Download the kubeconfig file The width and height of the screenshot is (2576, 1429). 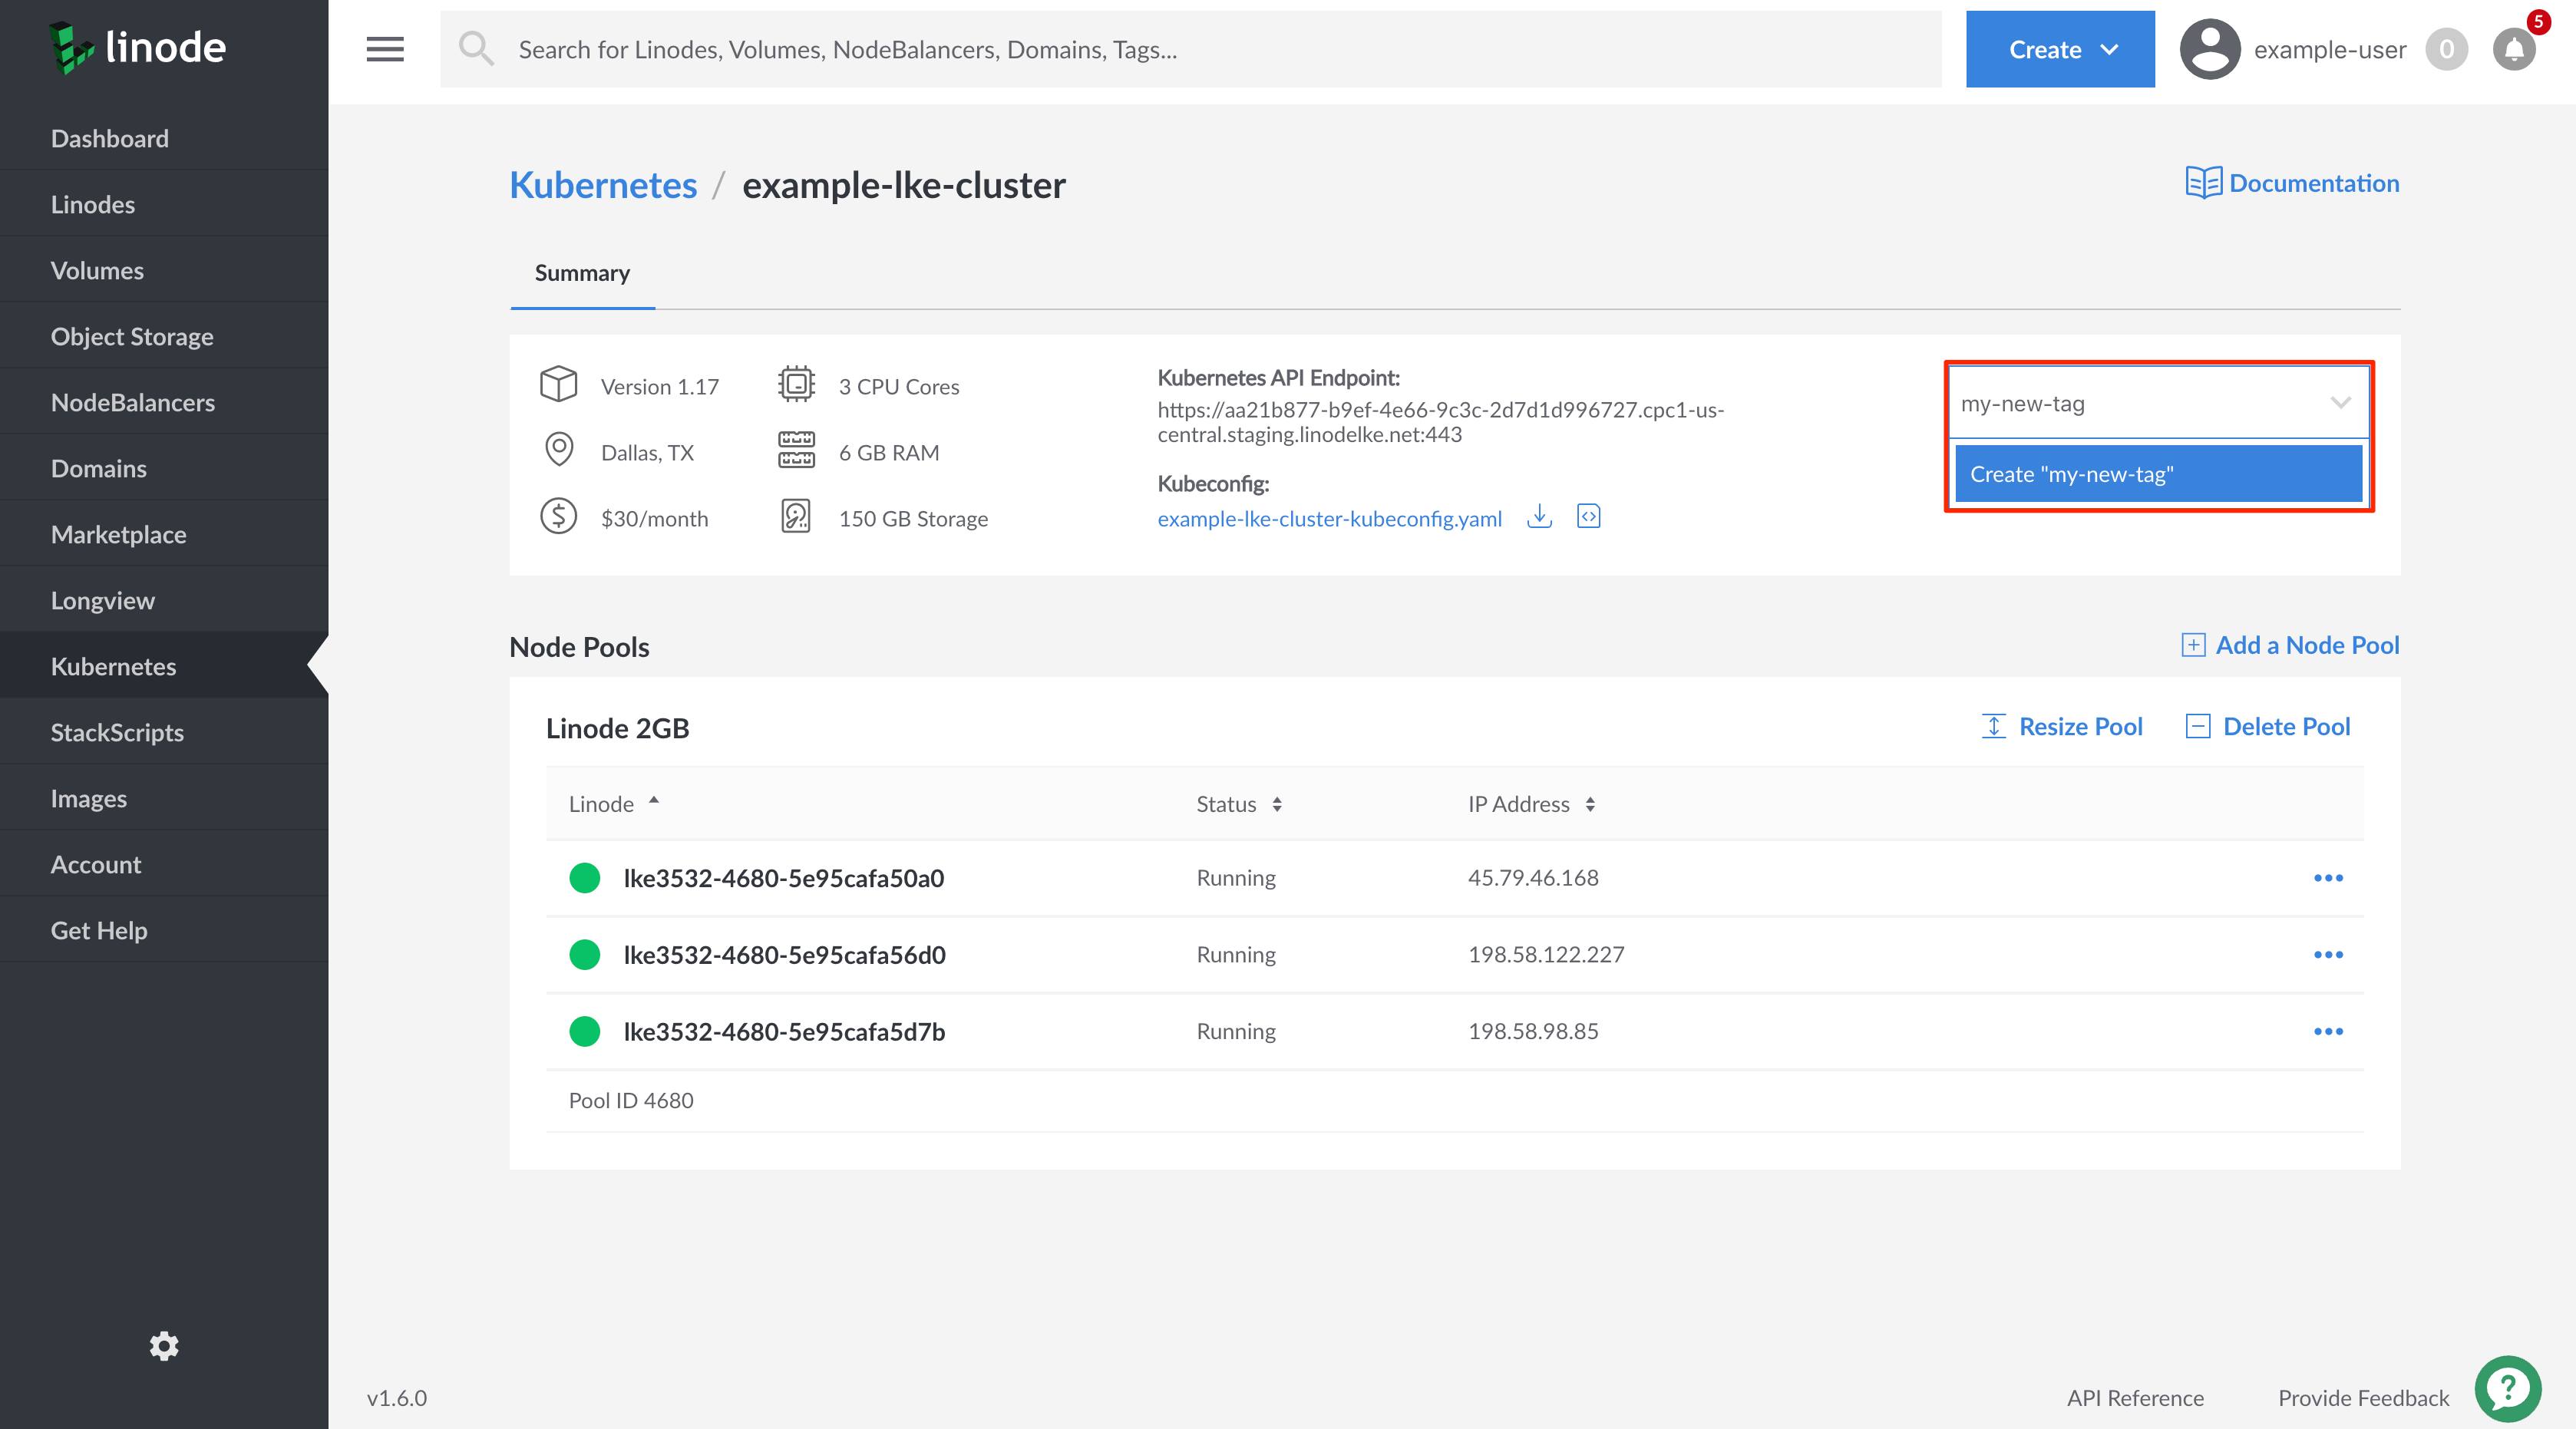point(1539,517)
